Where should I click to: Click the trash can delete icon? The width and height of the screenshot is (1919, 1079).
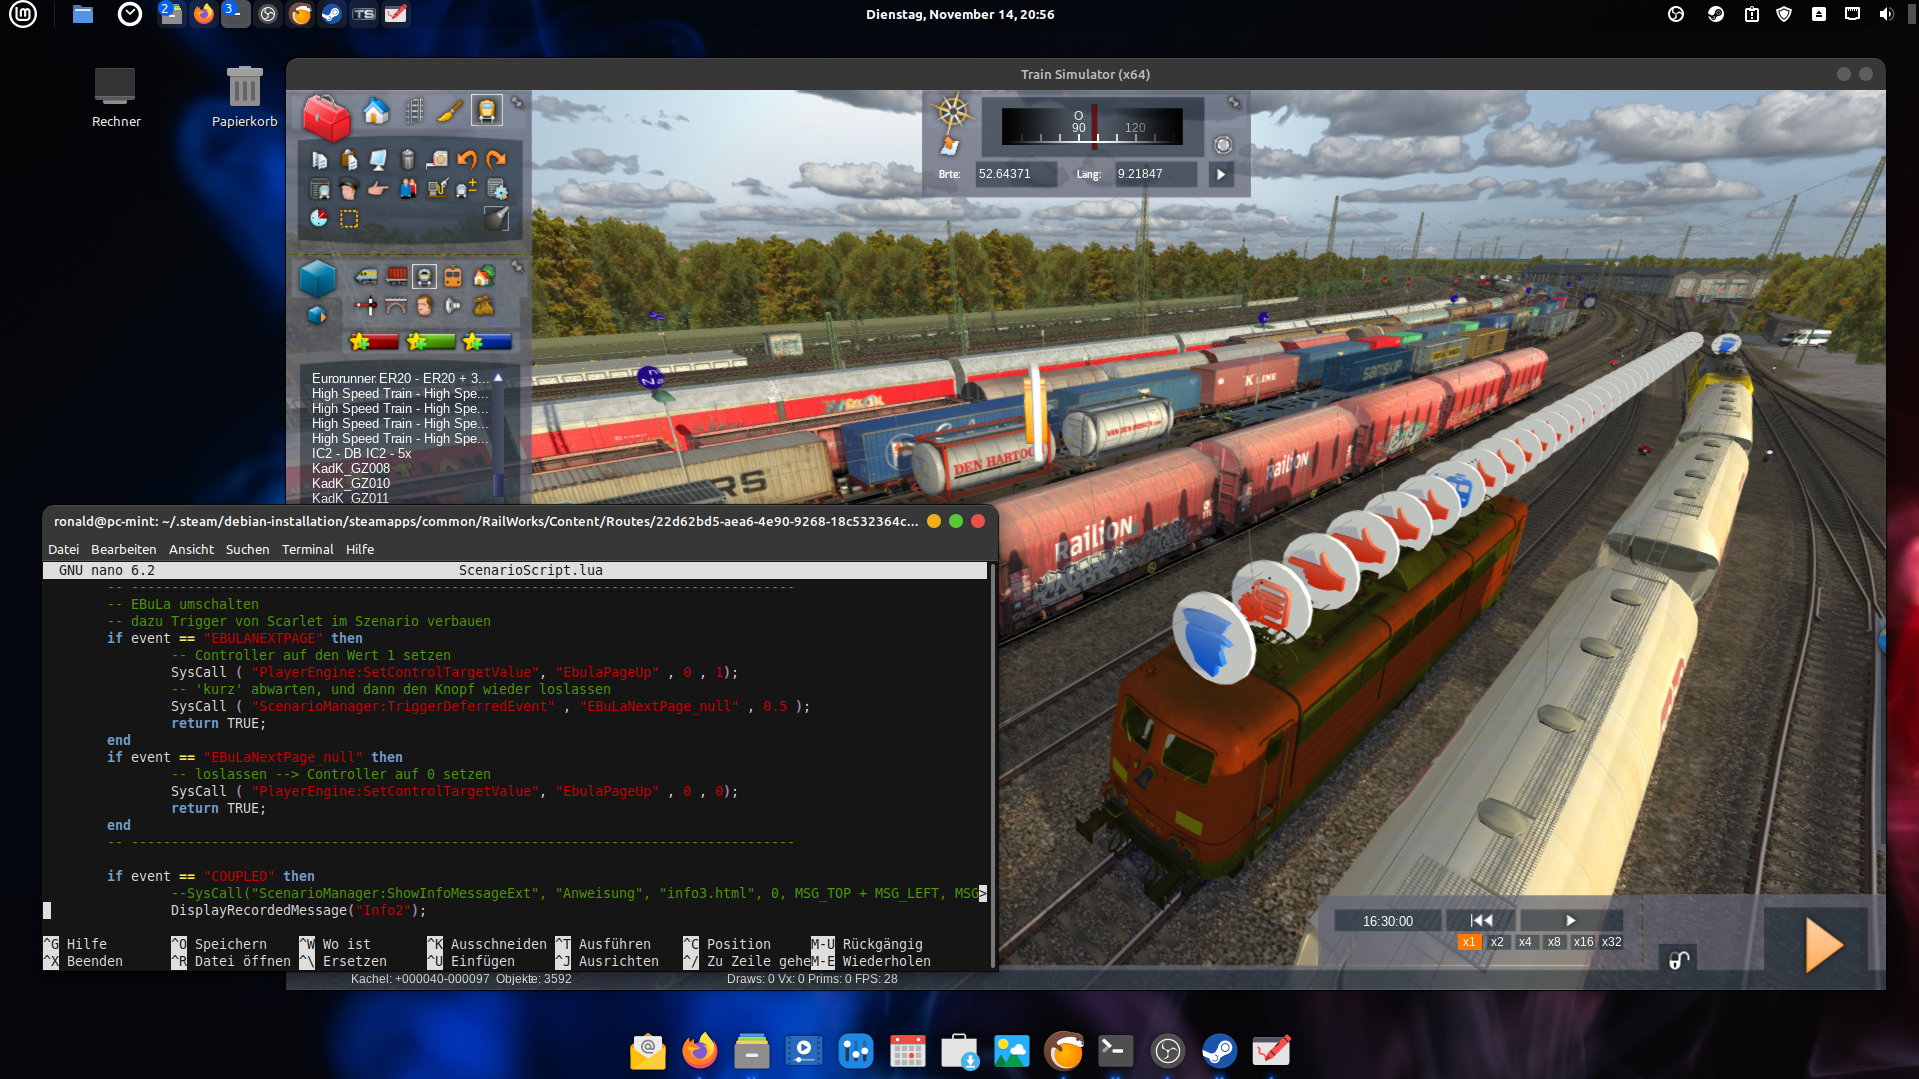[407, 160]
